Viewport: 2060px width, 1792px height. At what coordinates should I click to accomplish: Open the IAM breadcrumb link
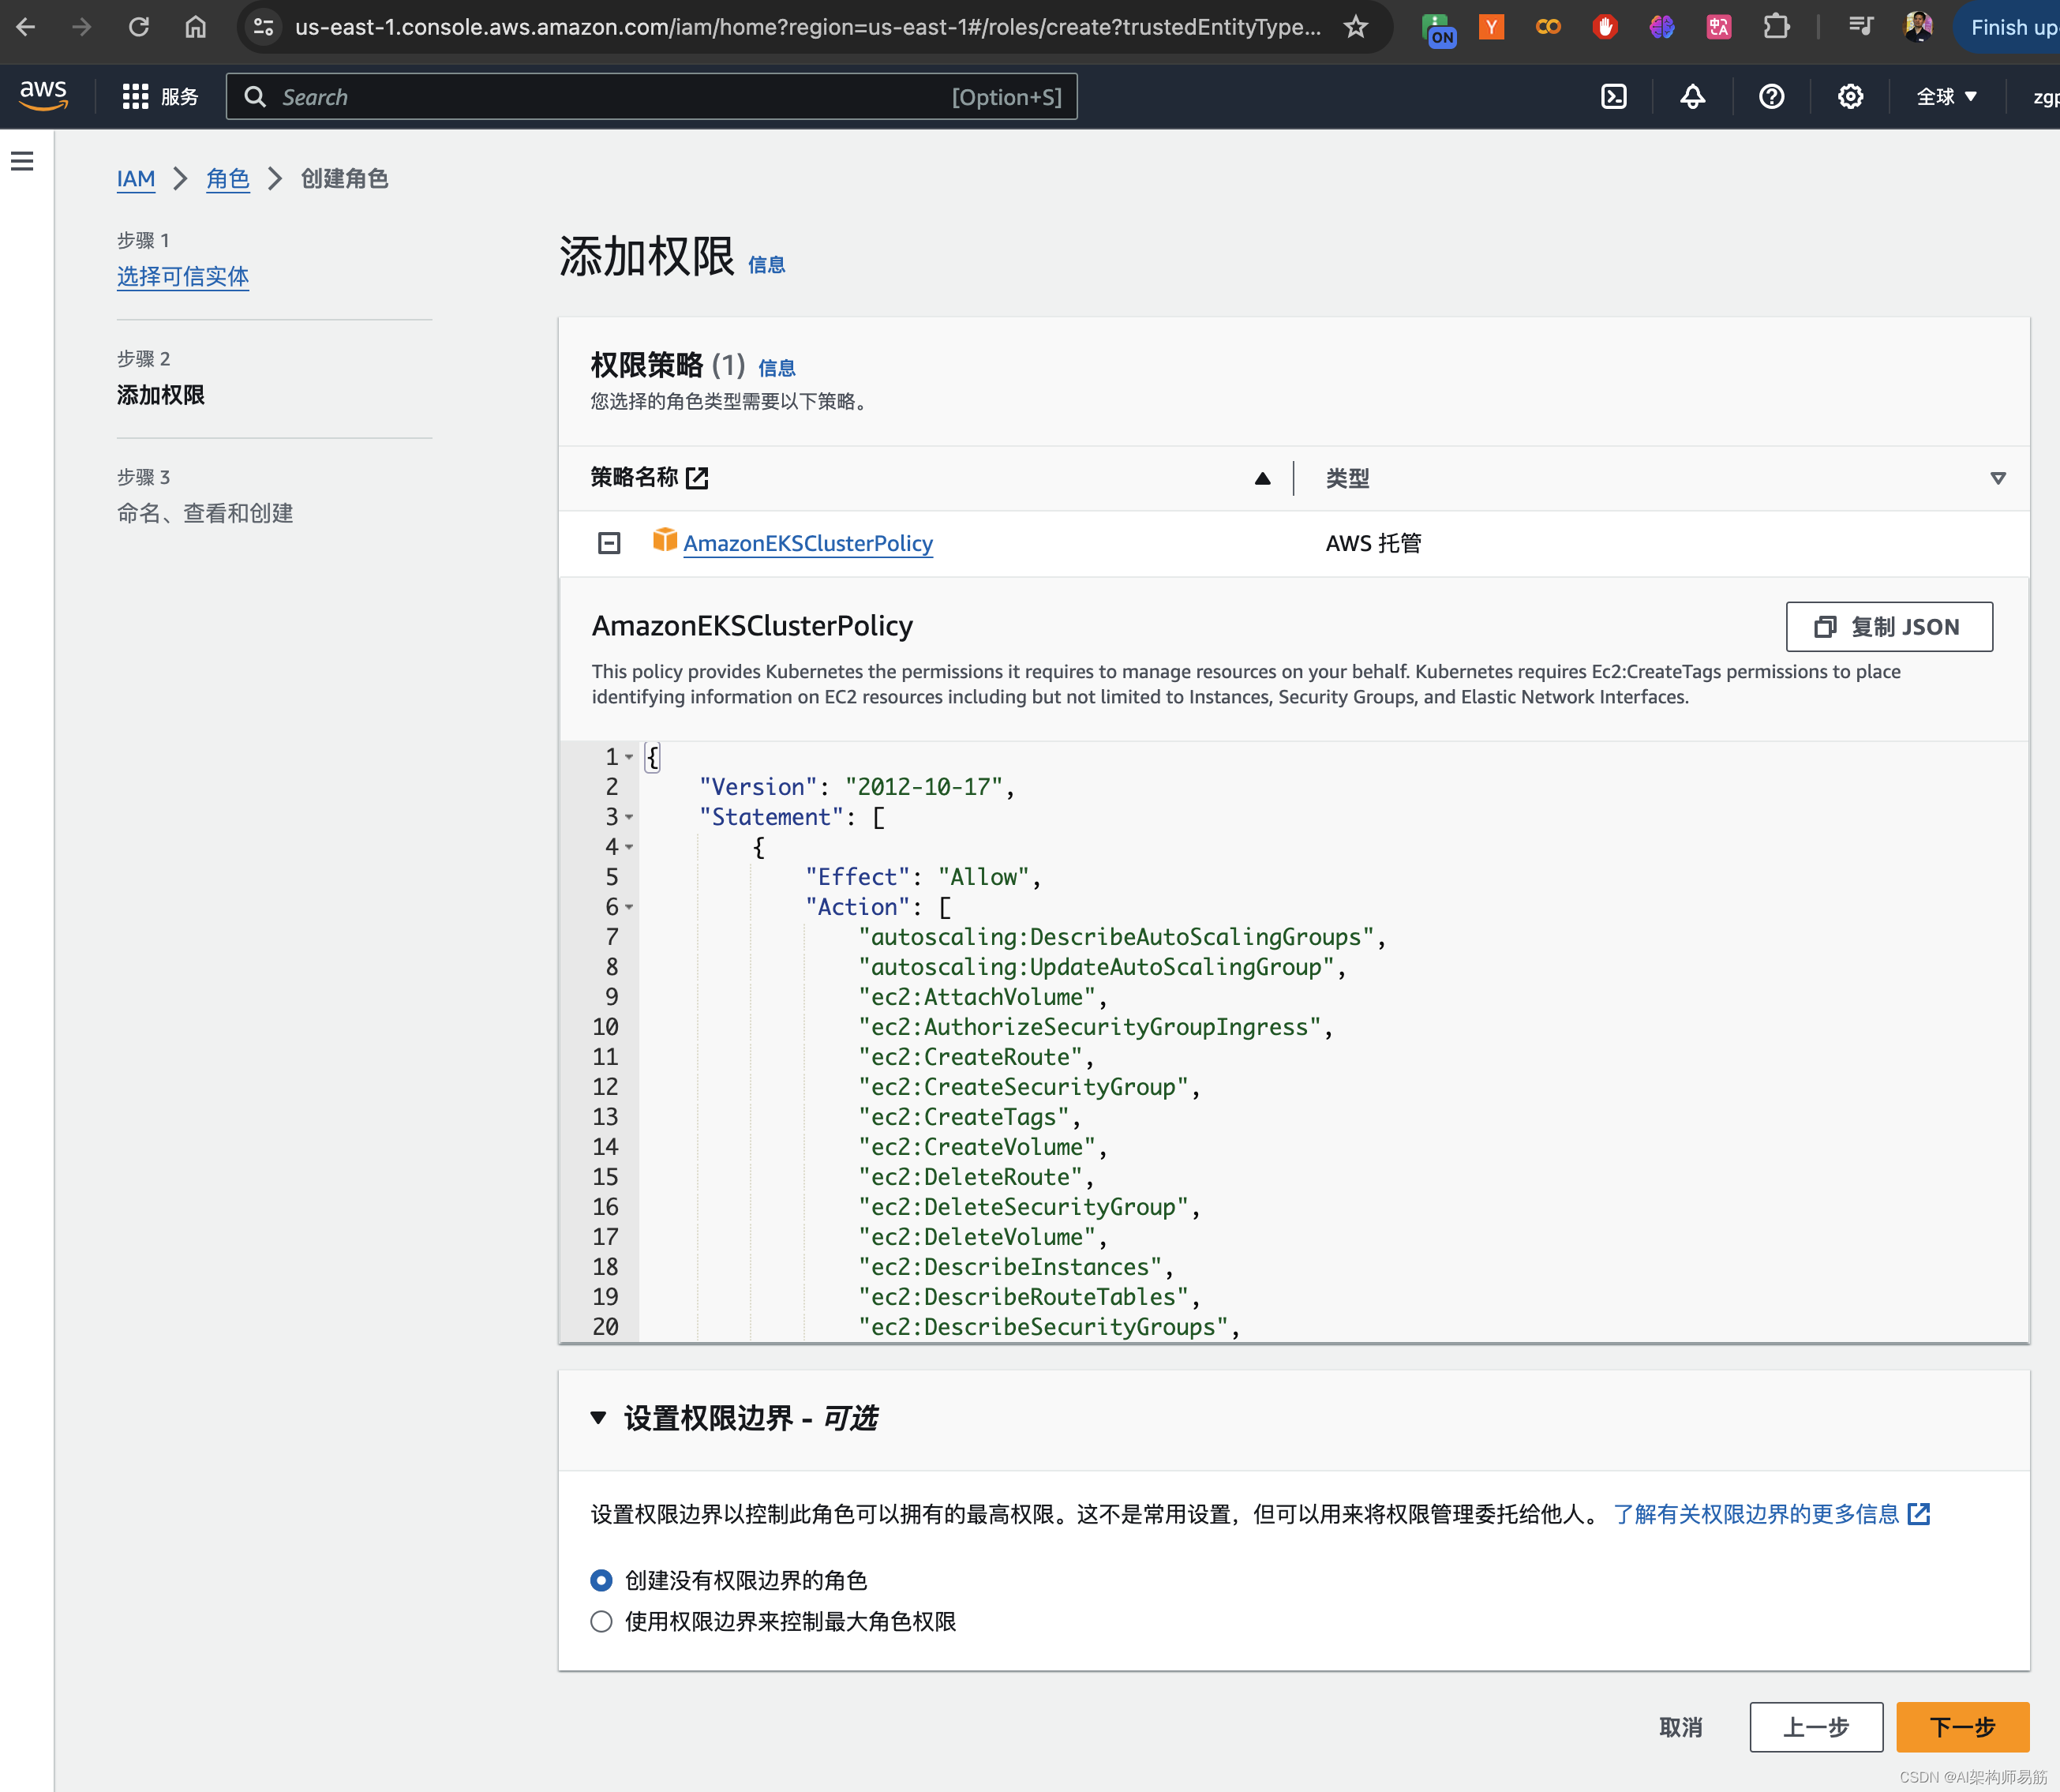point(136,178)
